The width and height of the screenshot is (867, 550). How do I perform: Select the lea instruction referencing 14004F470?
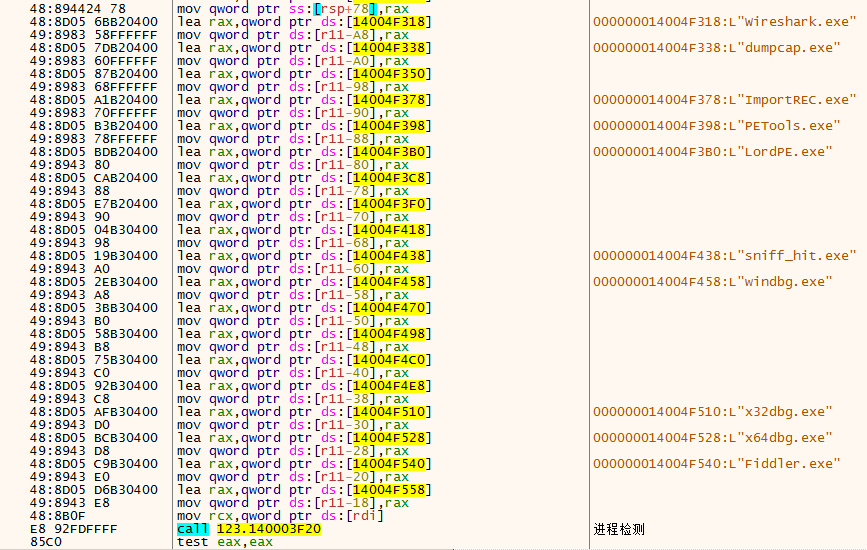[304, 308]
